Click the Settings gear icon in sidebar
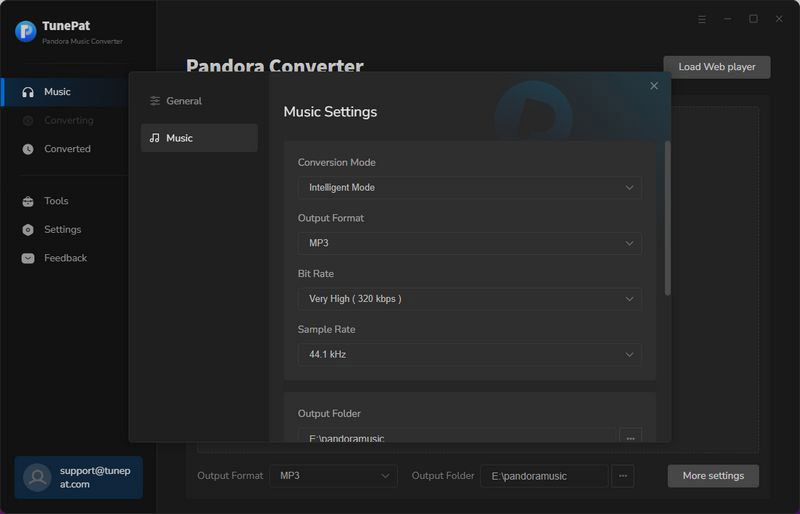Image resolution: width=800 pixels, height=514 pixels. [28, 230]
